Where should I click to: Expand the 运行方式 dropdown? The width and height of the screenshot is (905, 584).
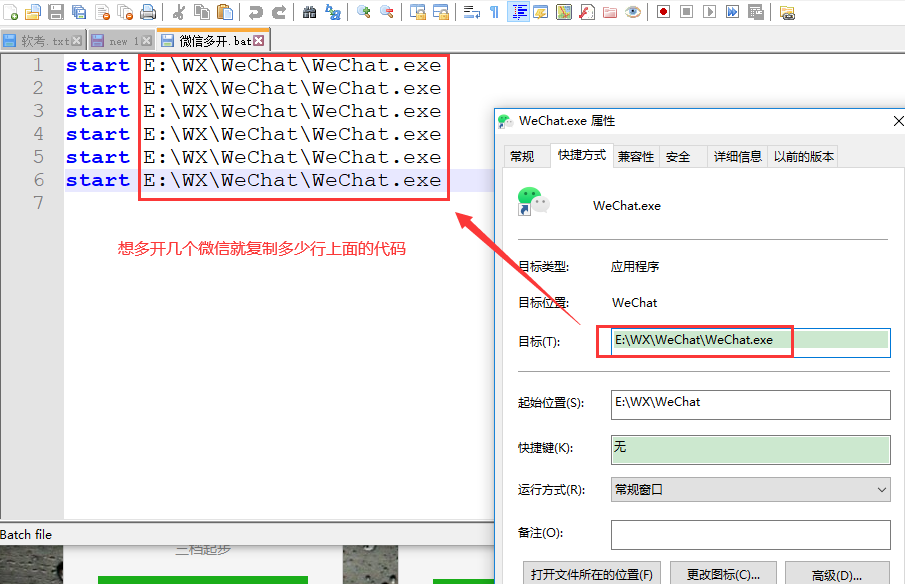[x=750, y=489]
